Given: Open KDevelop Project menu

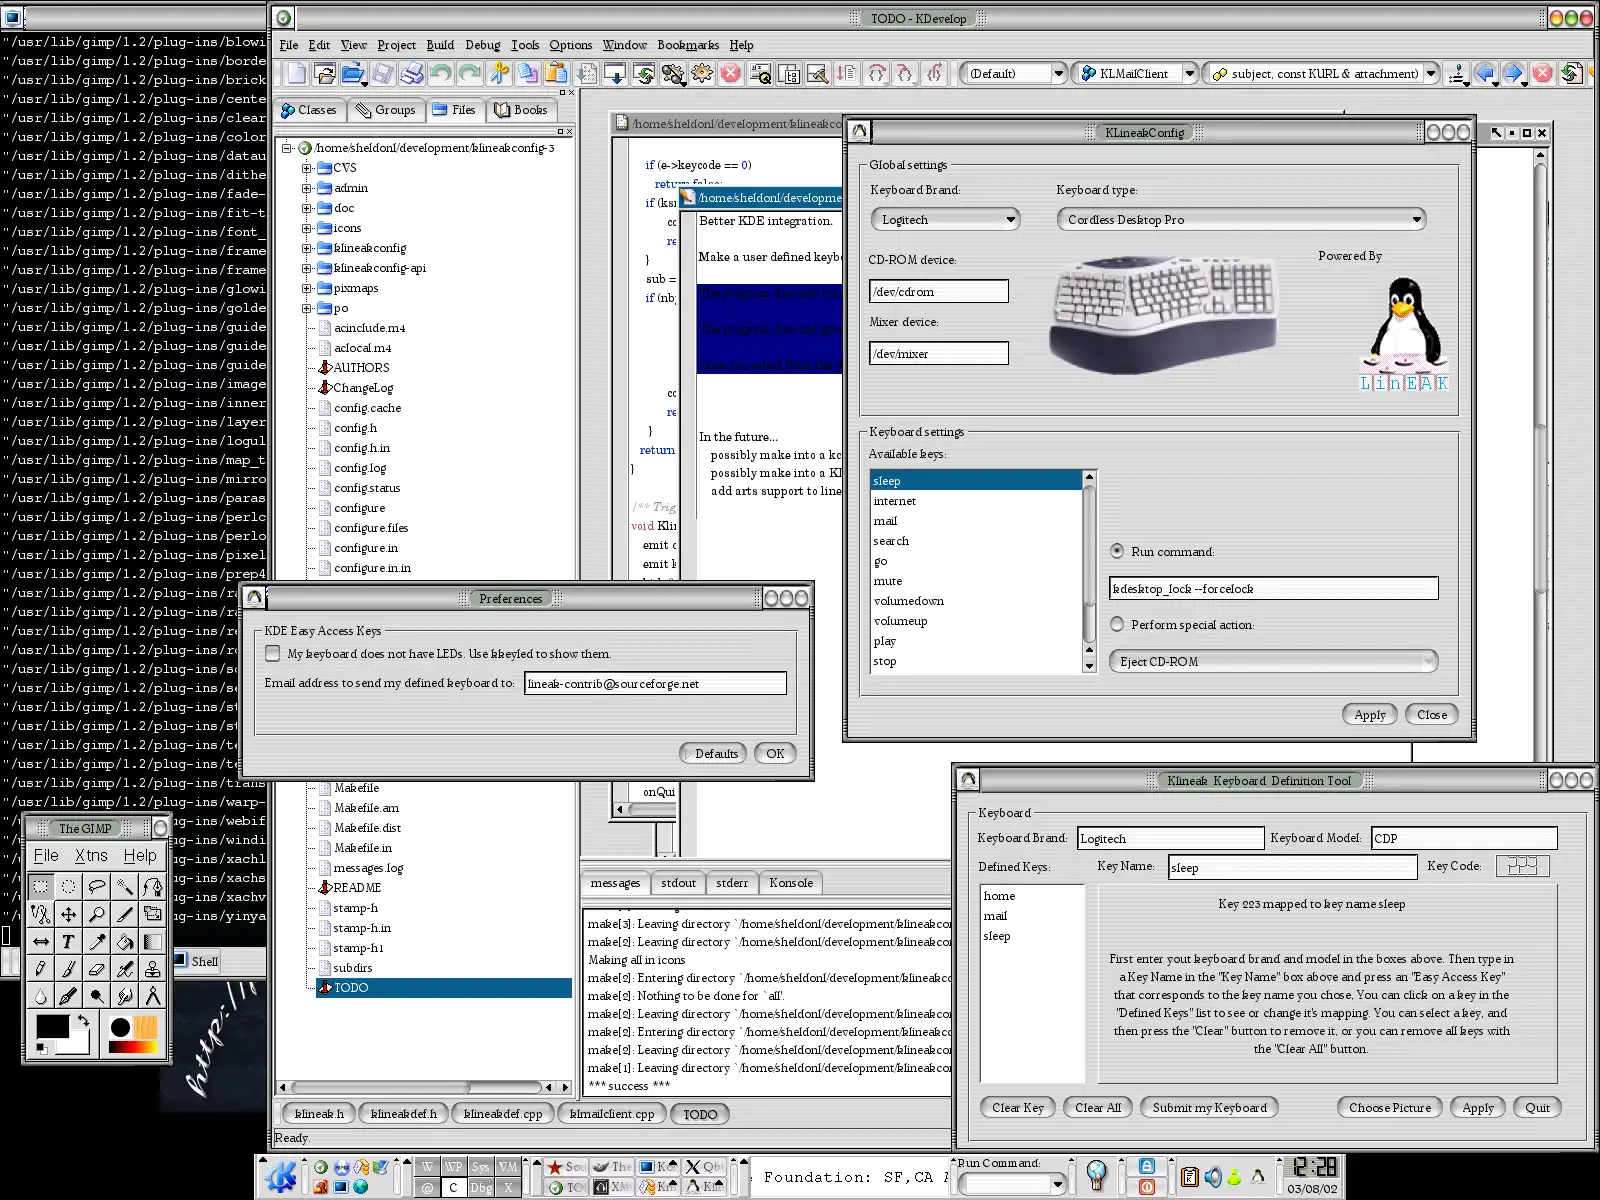Looking at the screenshot, I should tap(396, 45).
